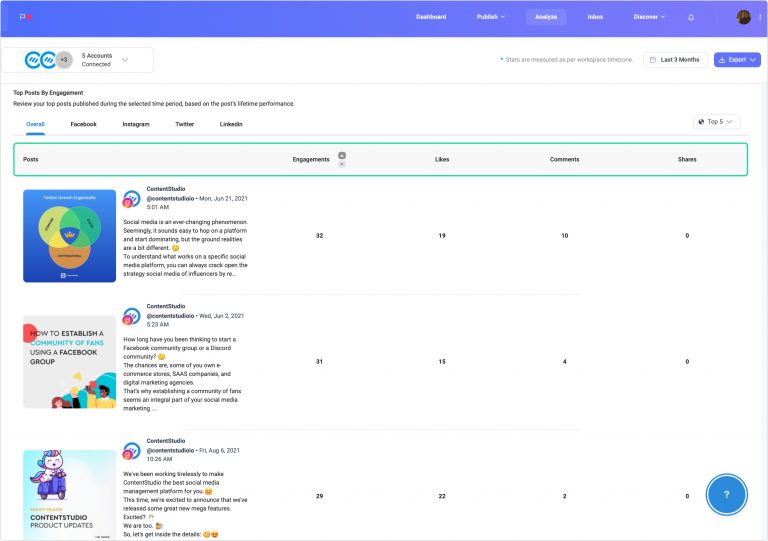Click the profile icon of the Jun 2 post

coord(131,316)
